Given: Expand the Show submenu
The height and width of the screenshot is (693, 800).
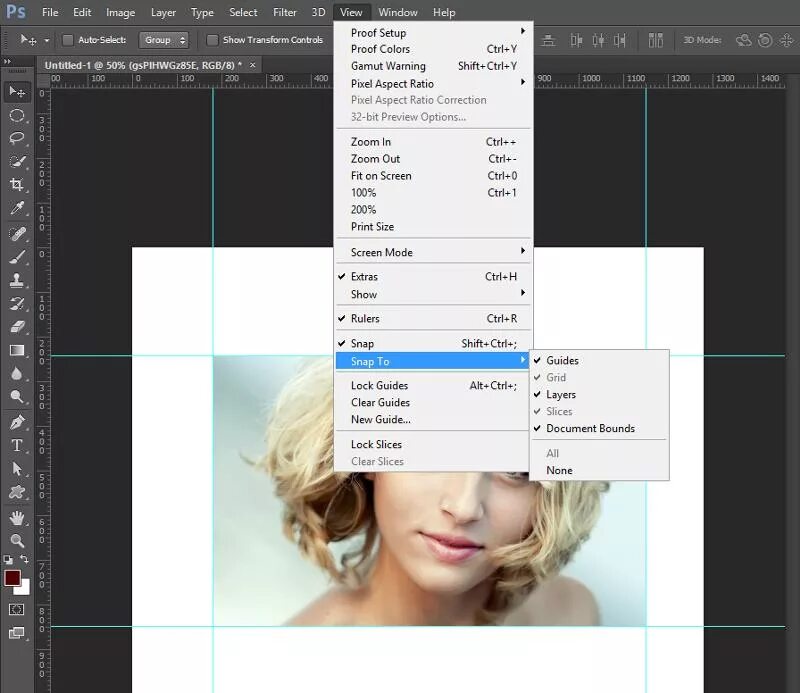Looking at the screenshot, I should click(x=434, y=294).
